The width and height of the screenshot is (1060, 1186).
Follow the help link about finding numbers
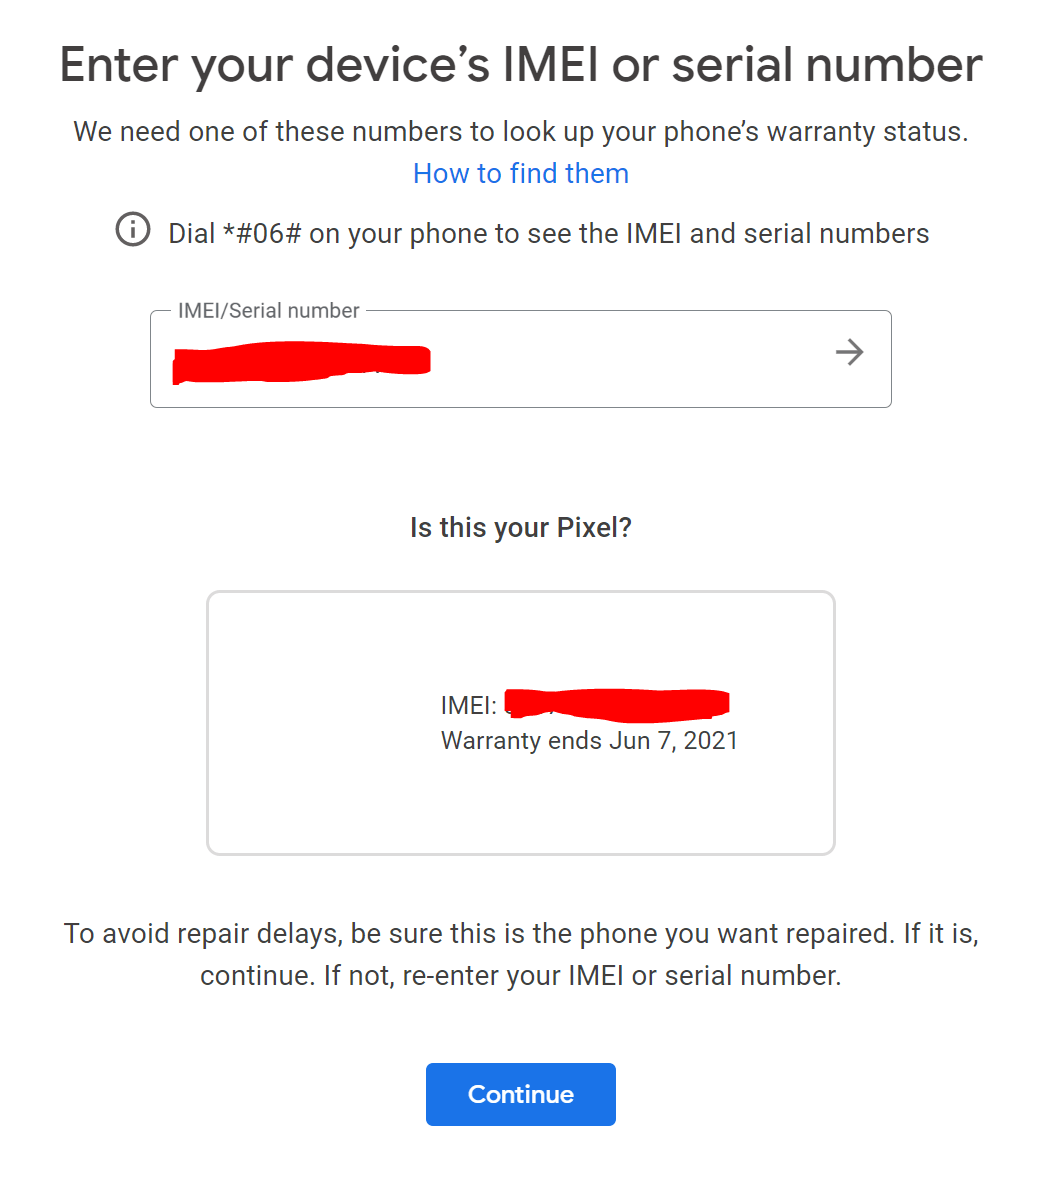click(x=520, y=173)
